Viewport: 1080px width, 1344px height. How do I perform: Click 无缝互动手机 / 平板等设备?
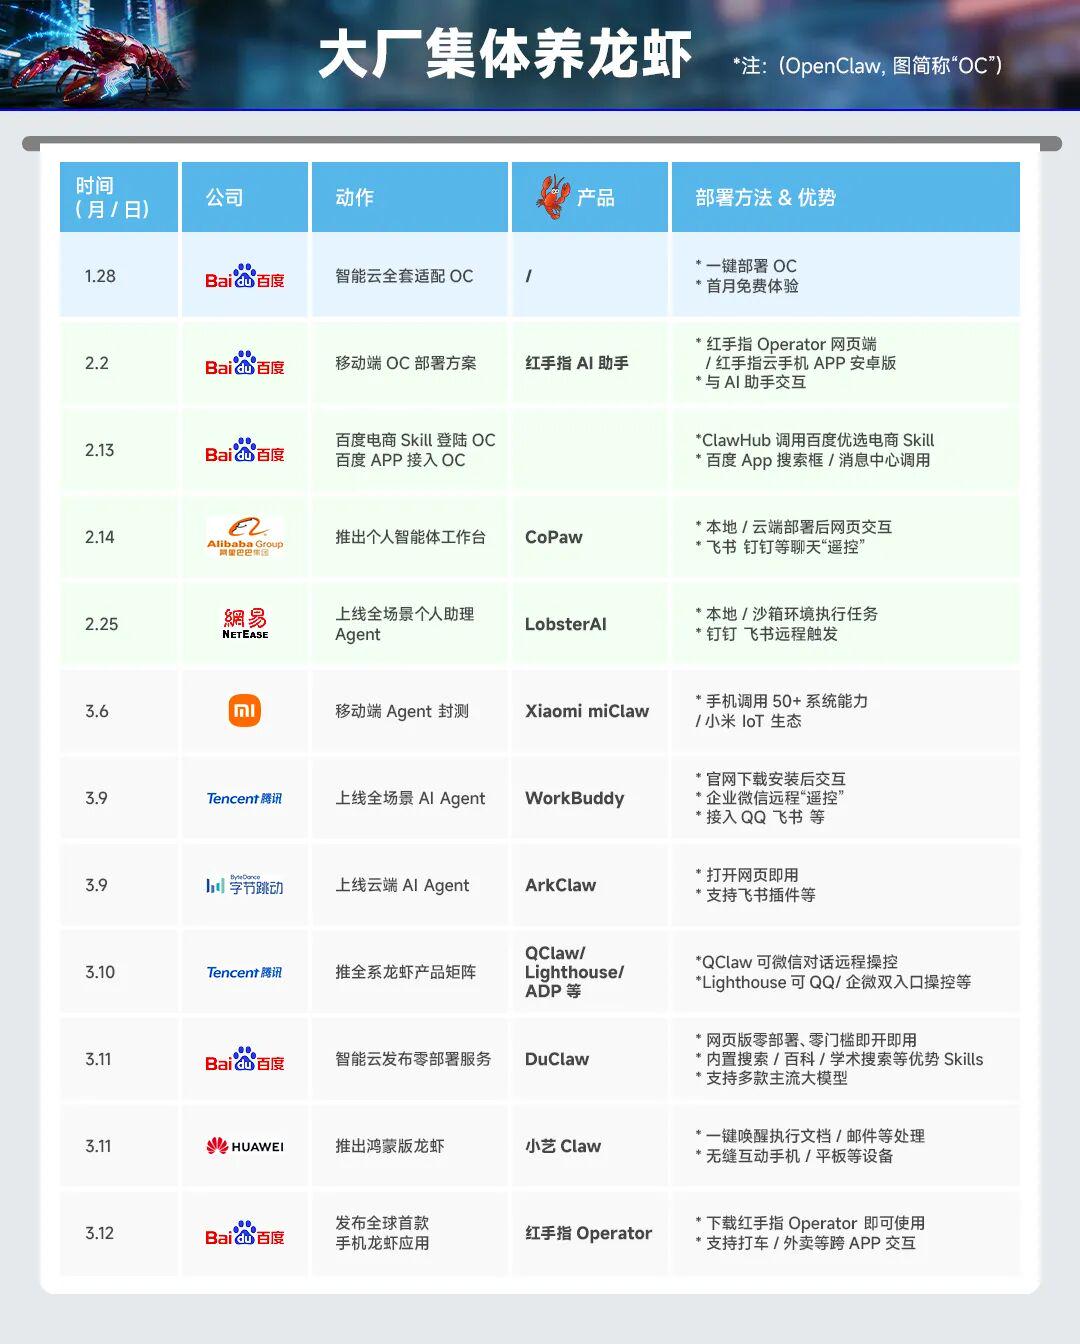tap(795, 1156)
